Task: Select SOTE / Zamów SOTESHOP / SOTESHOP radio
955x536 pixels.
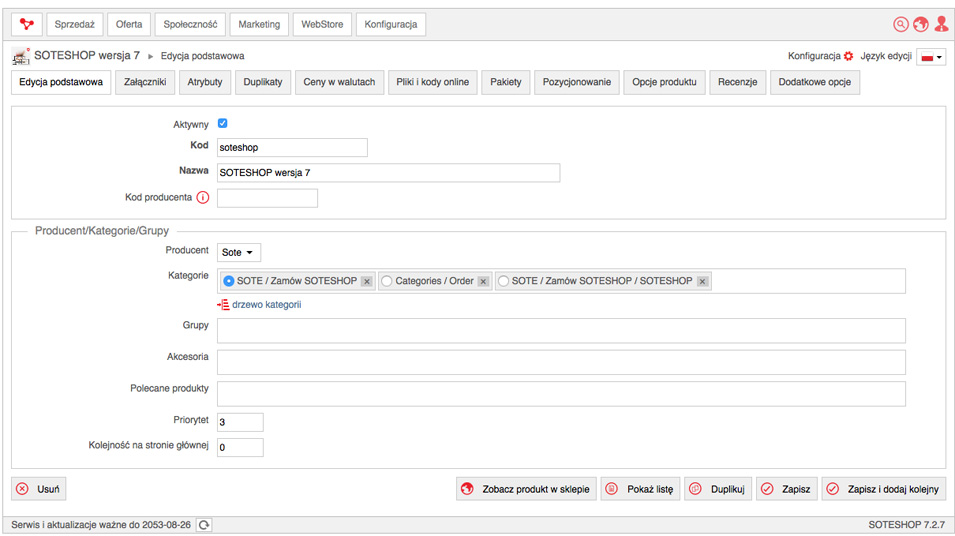Action: coord(503,281)
